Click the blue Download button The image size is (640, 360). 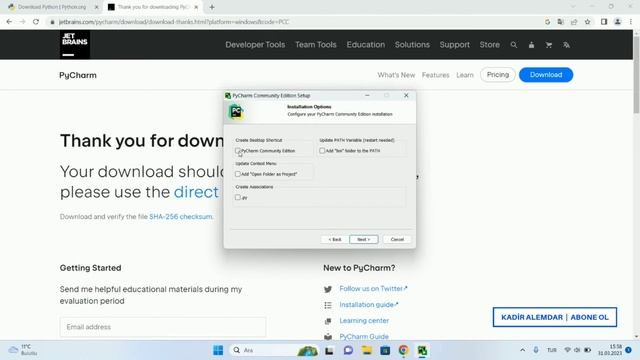pyautogui.click(x=546, y=75)
